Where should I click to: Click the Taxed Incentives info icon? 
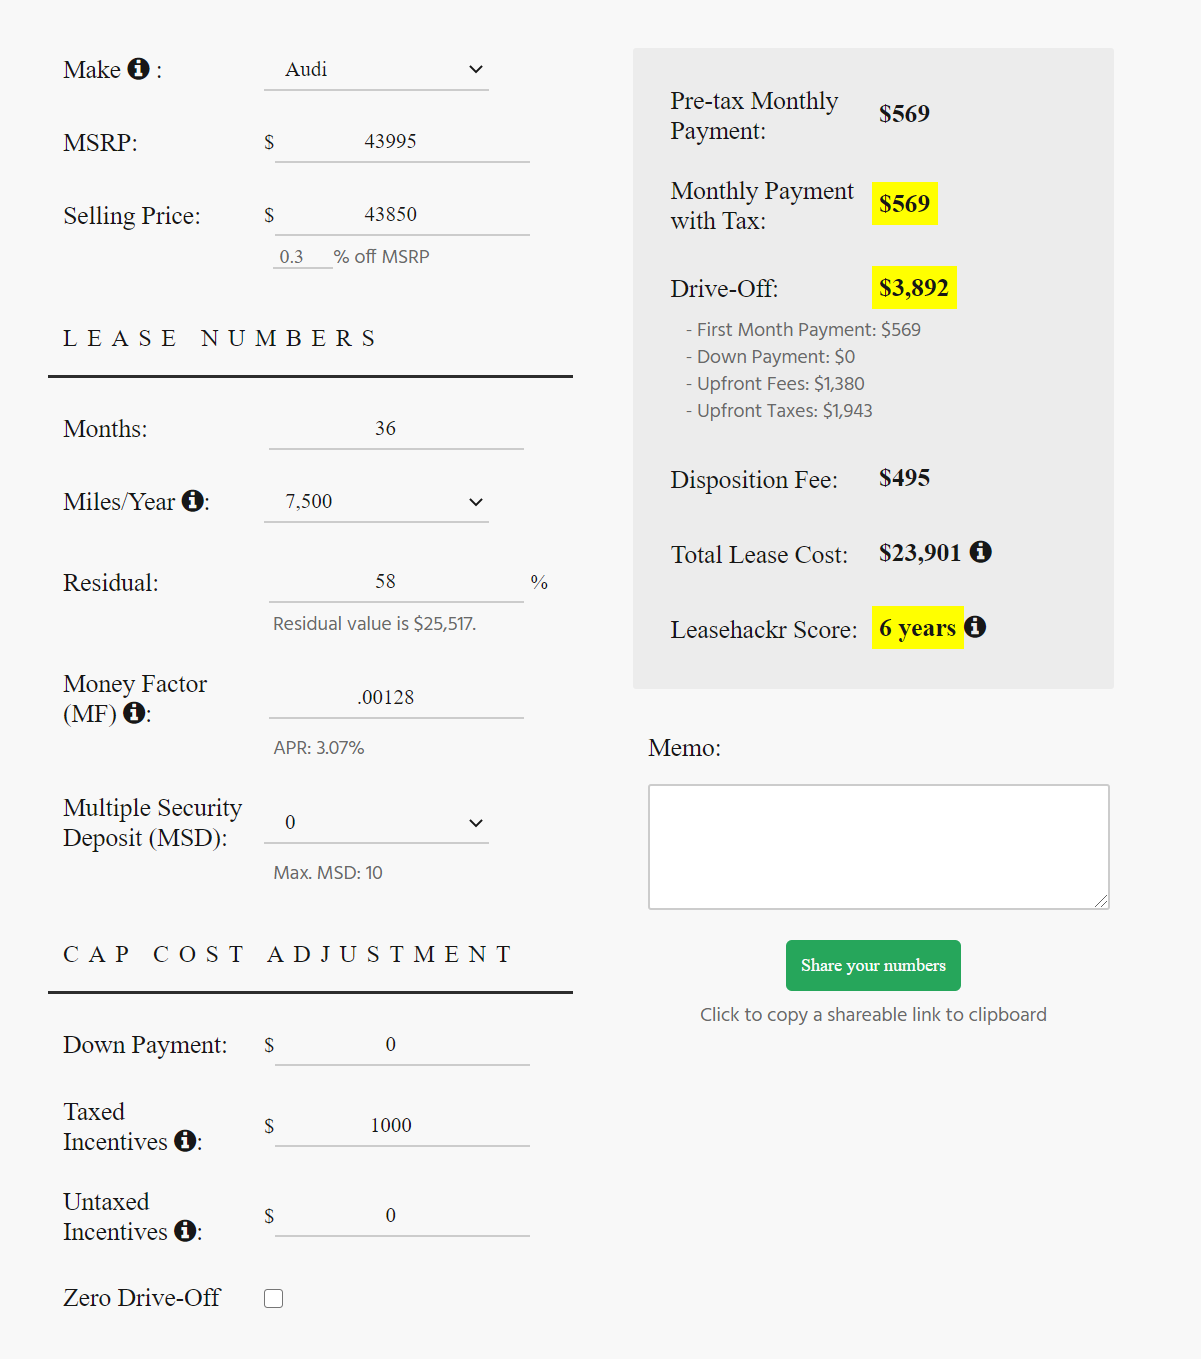coord(185,1140)
